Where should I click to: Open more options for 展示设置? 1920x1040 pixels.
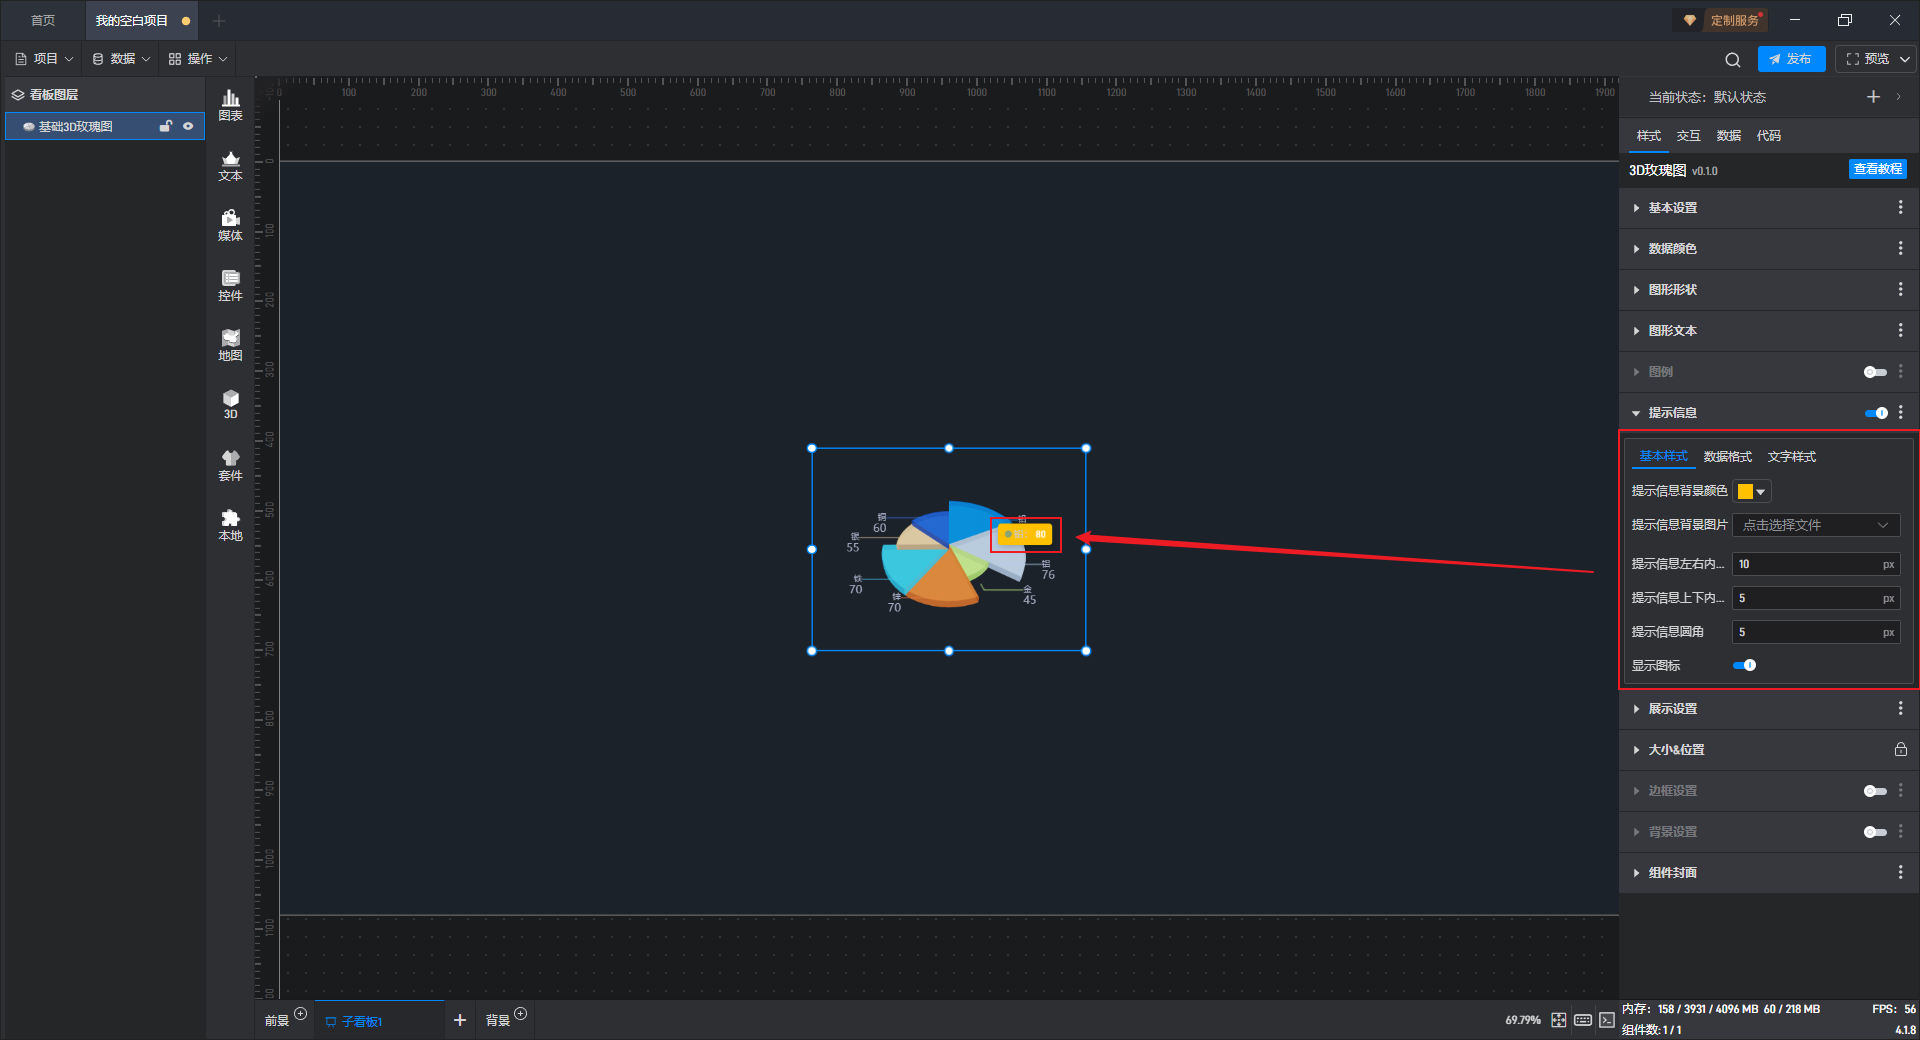coord(1900,708)
